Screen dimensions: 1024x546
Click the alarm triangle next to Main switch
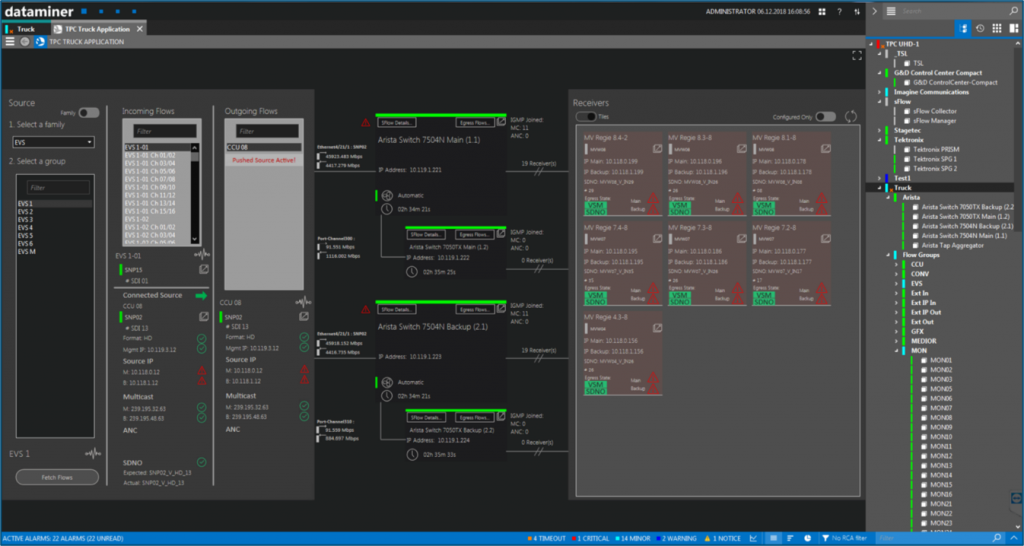(366, 122)
